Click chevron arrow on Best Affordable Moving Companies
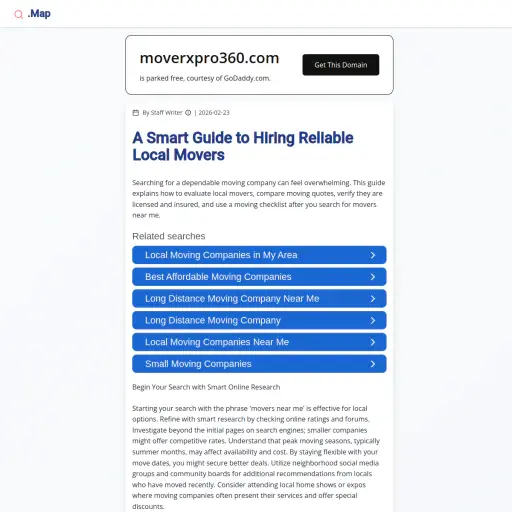 (x=373, y=277)
